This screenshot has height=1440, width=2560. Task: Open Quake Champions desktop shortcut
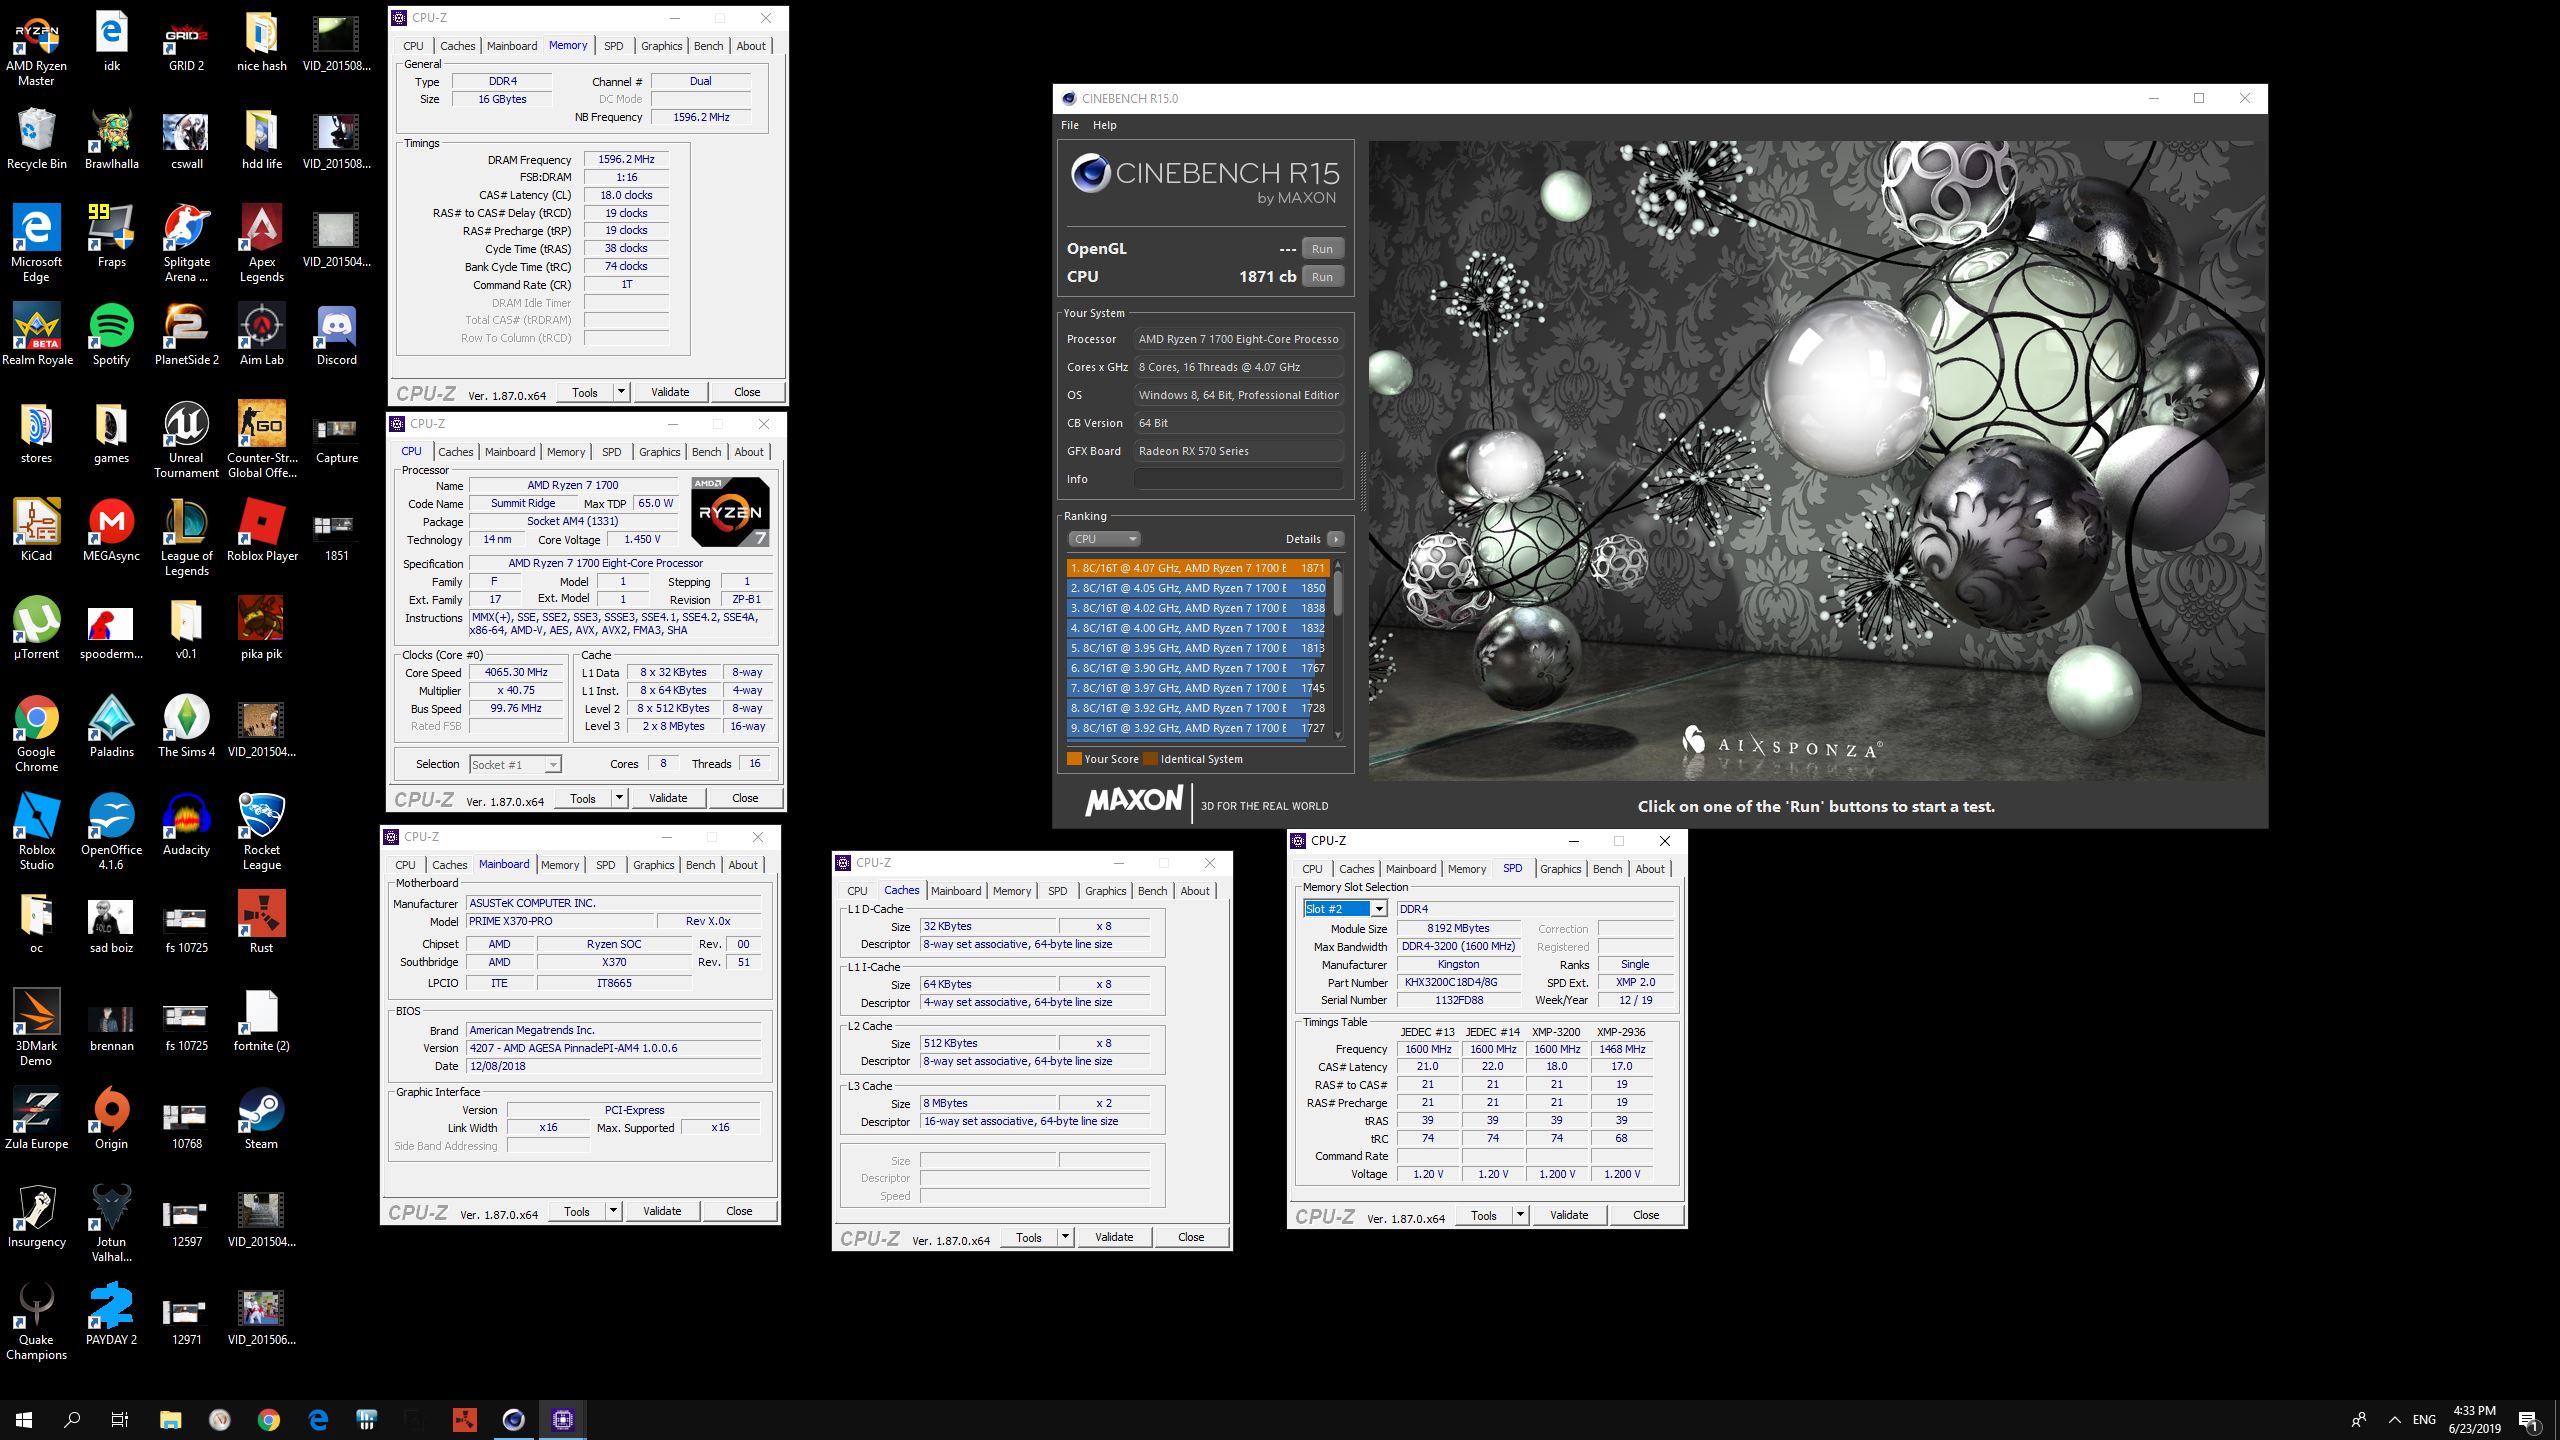point(37,1322)
